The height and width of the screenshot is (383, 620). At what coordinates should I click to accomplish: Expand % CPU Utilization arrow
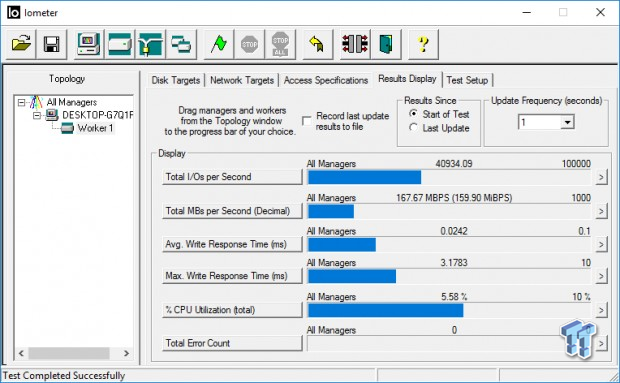601,310
